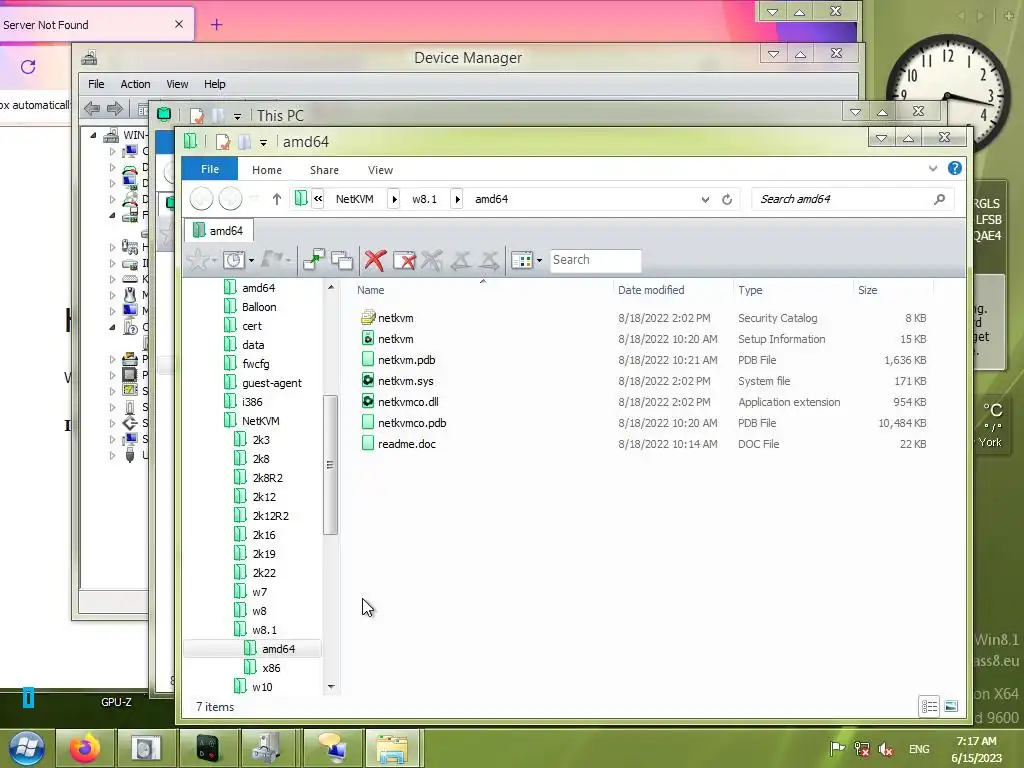Image resolution: width=1024 pixels, height=768 pixels.
Task: Click the grayed close-left arrow icon
Action: click(460, 260)
